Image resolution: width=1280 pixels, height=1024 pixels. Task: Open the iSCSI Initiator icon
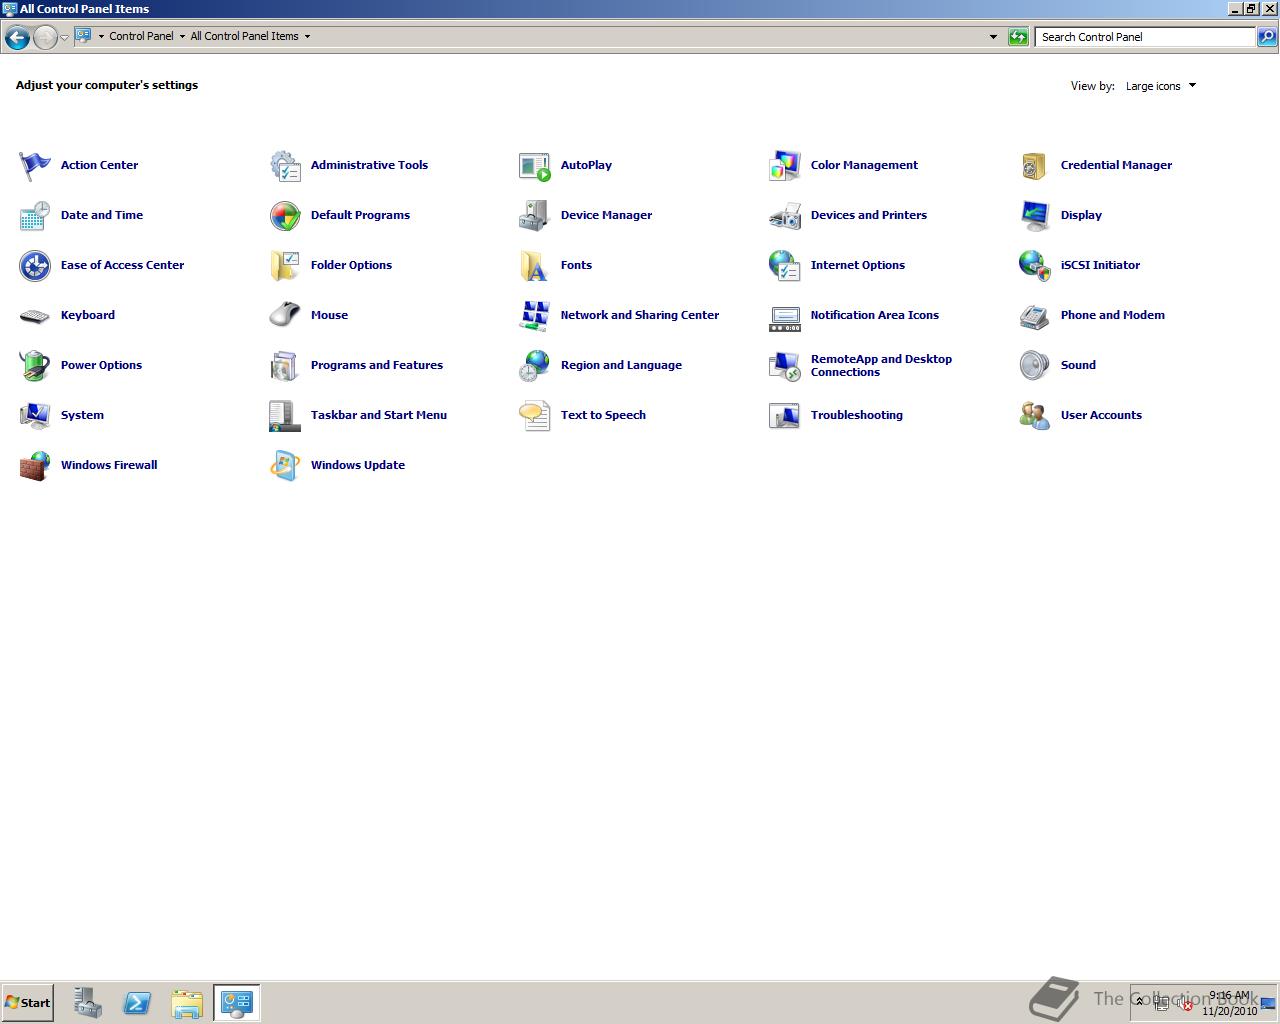pos(1035,265)
